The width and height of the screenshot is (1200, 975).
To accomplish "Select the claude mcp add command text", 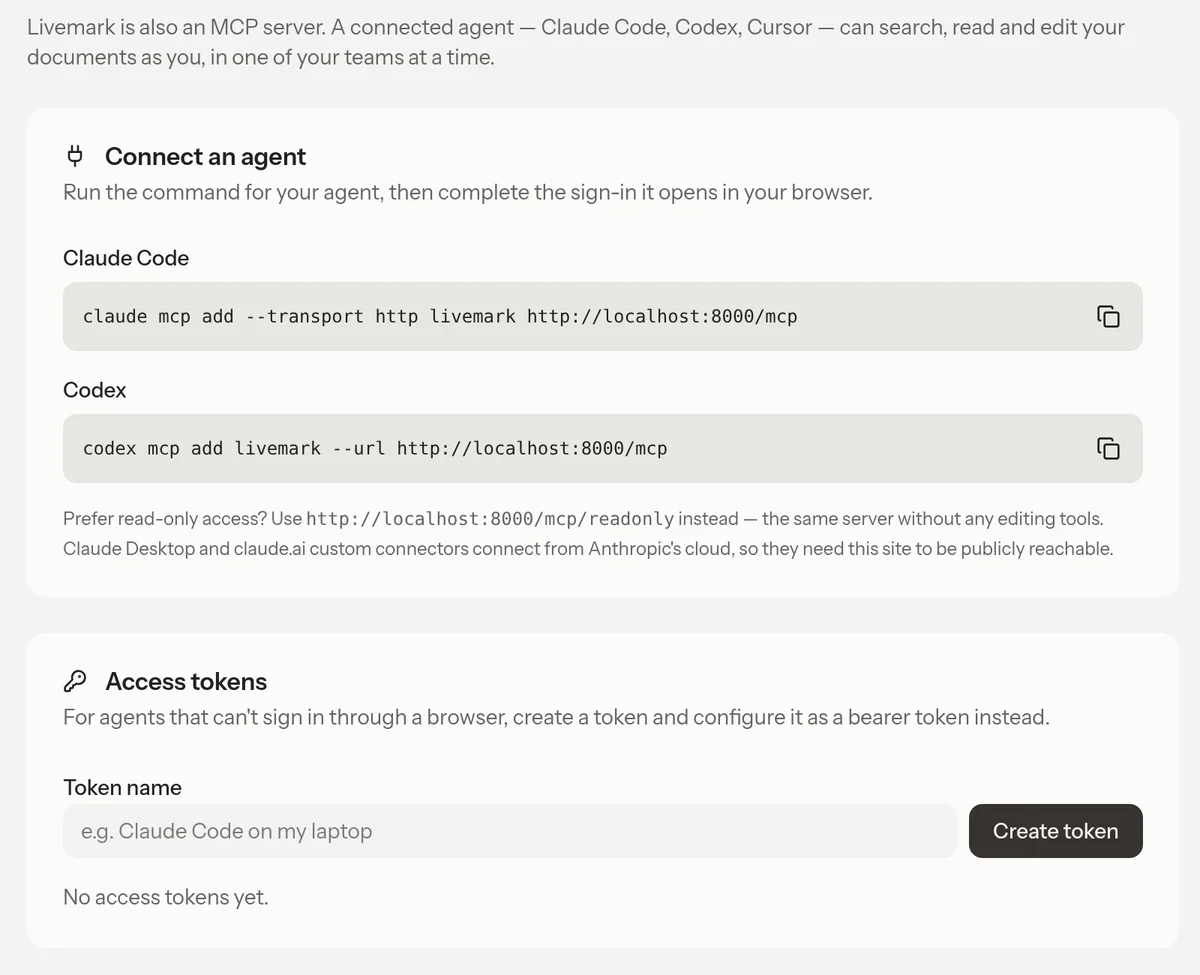I will (440, 316).
